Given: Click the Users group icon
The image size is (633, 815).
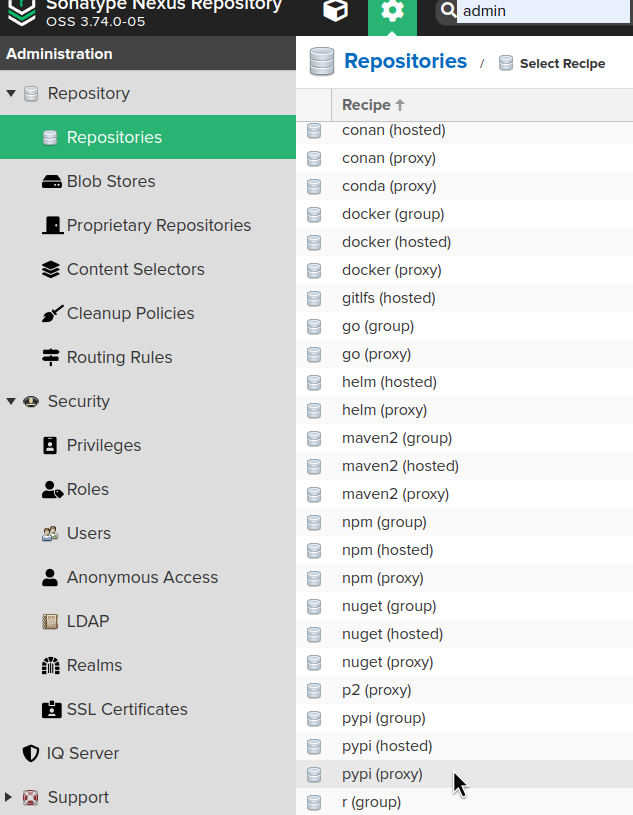Looking at the screenshot, I should pyautogui.click(x=50, y=534).
